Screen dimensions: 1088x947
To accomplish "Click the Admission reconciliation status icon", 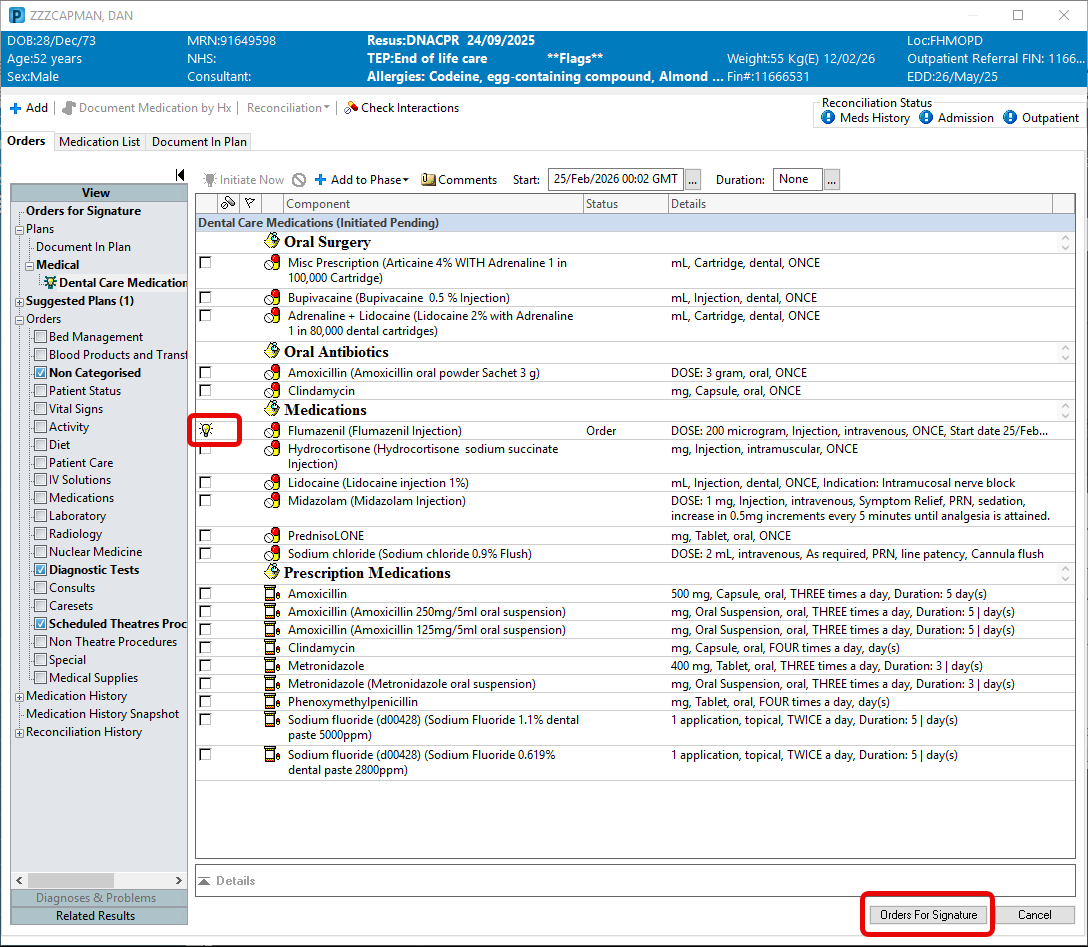I will (x=926, y=118).
